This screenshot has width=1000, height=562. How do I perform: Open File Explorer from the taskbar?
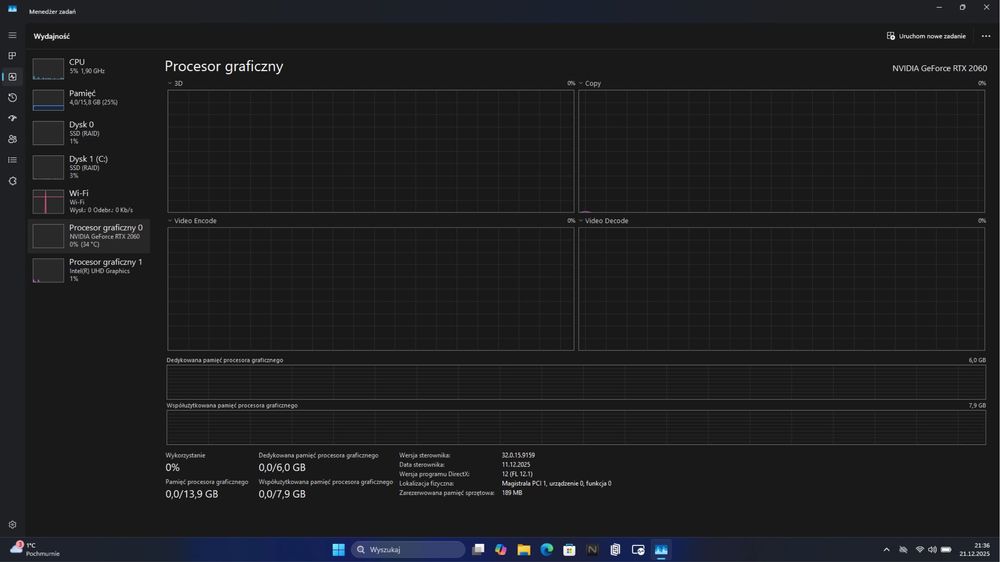(524, 549)
